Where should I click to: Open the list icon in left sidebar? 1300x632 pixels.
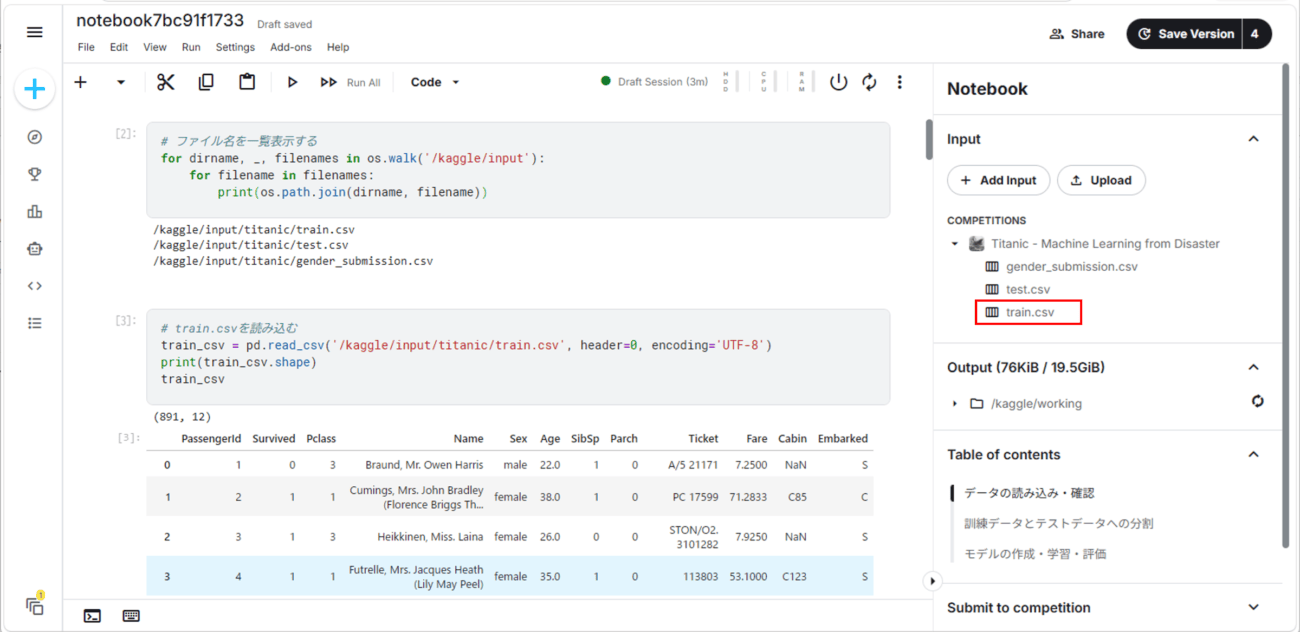tap(35, 323)
